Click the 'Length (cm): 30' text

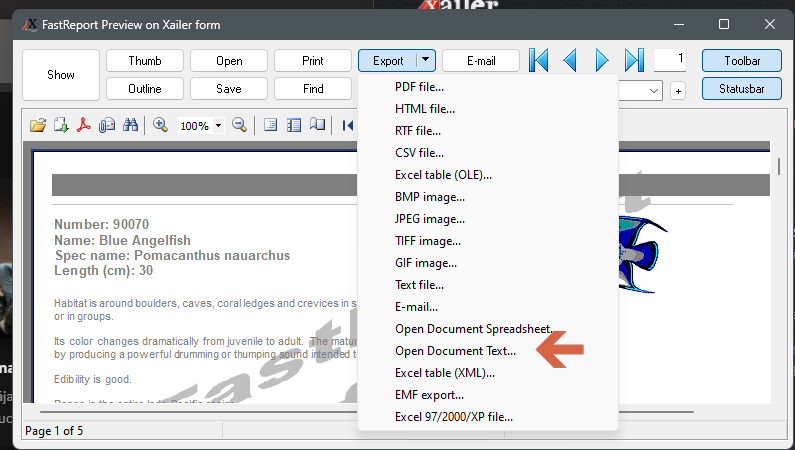[x=103, y=271]
